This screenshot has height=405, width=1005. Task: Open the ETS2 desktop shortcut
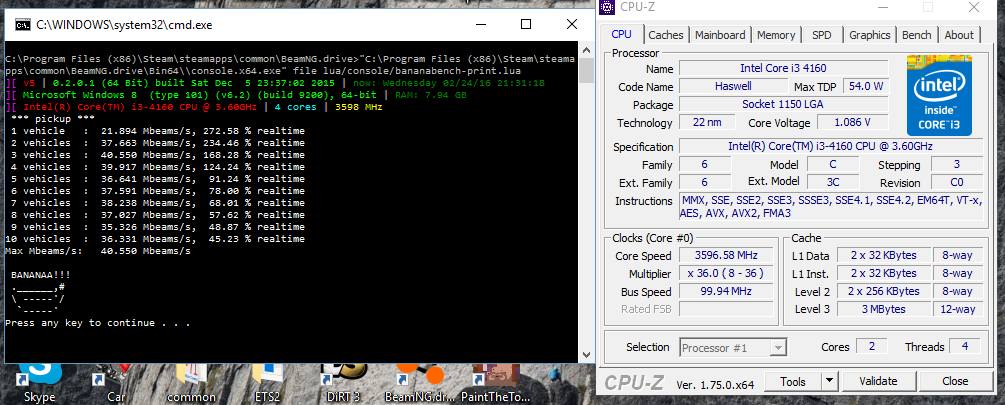pyautogui.click(x=267, y=384)
